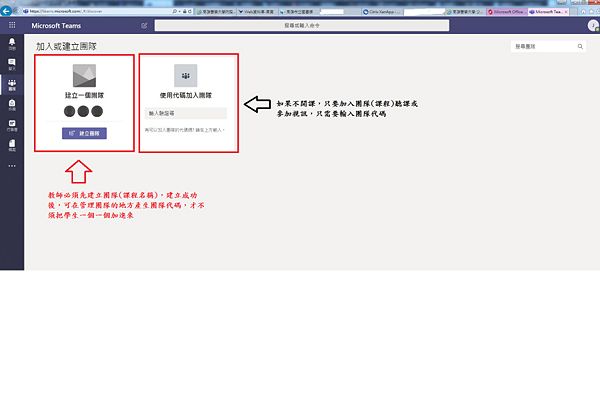Open the user profile avatar menu
Image resolution: width=600 pixels, height=413 pixels.
(590, 24)
